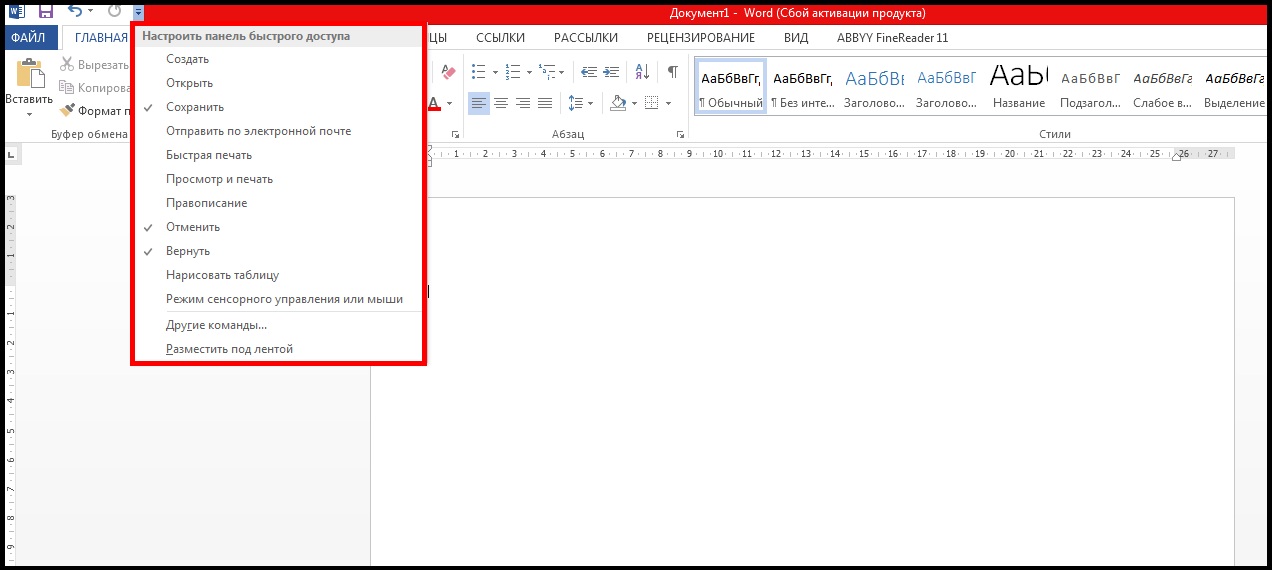The height and width of the screenshot is (570, 1272).
Task: Apply the Название style thumbnail
Action: [x=1019, y=87]
